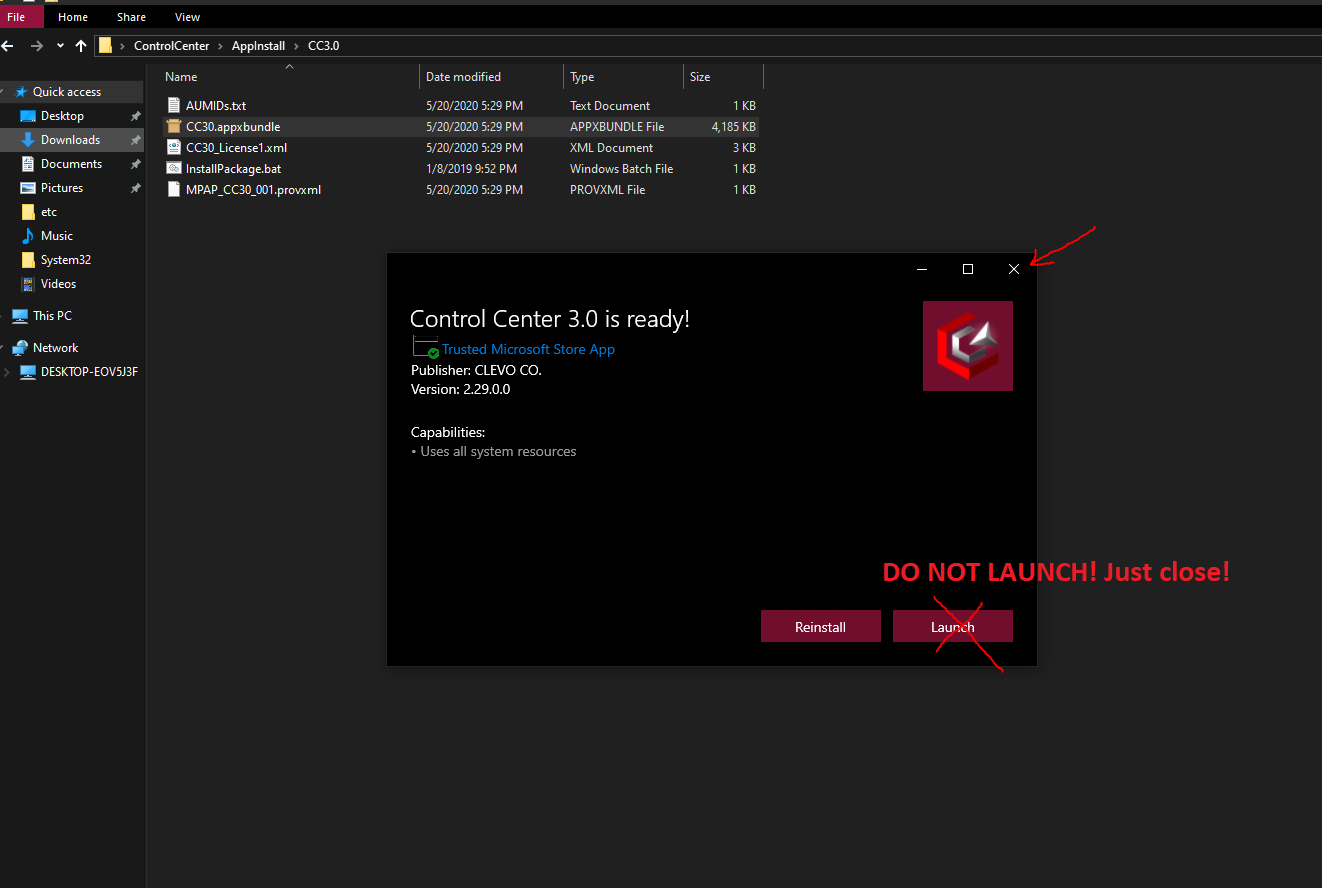
Task: Select the InstallPackage.bat file icon
Action: pyautogui.click(x=174, y=168)
